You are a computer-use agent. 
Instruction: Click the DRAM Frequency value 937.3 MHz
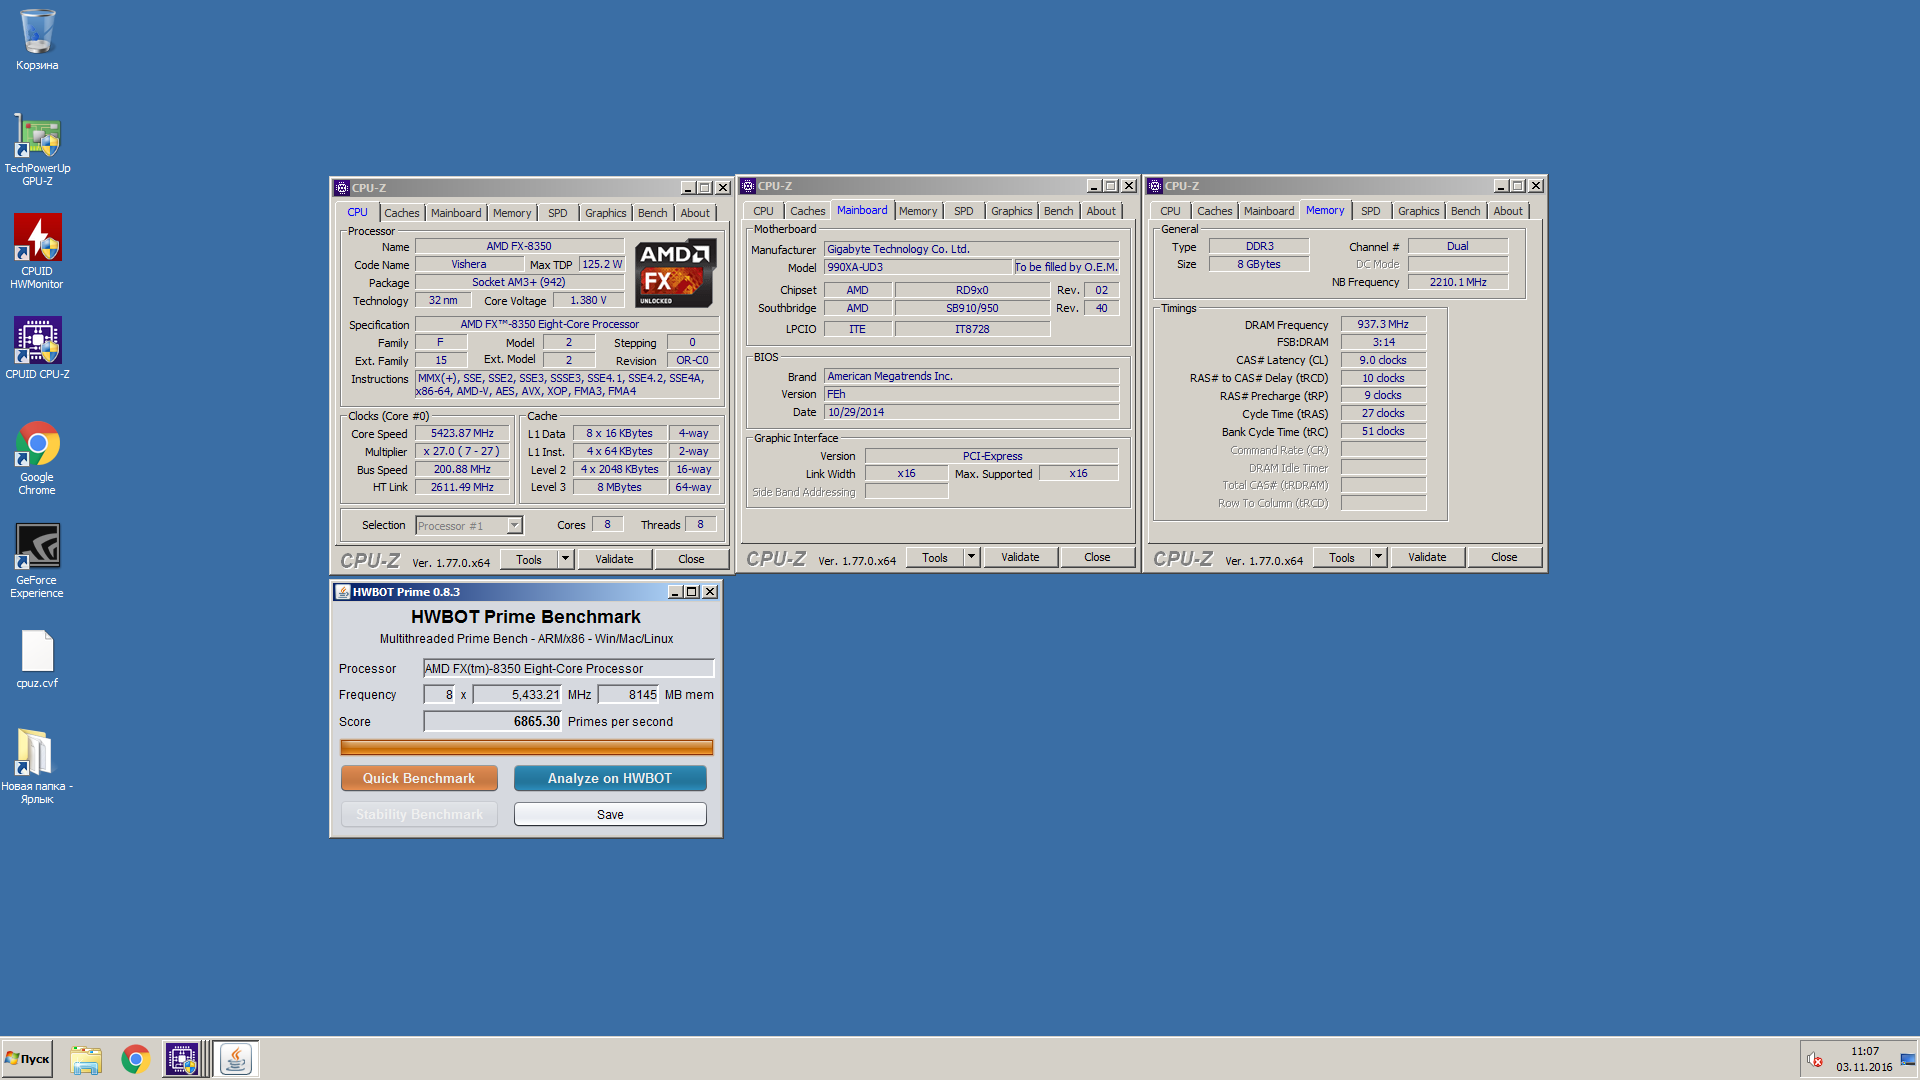(1383, 324)
